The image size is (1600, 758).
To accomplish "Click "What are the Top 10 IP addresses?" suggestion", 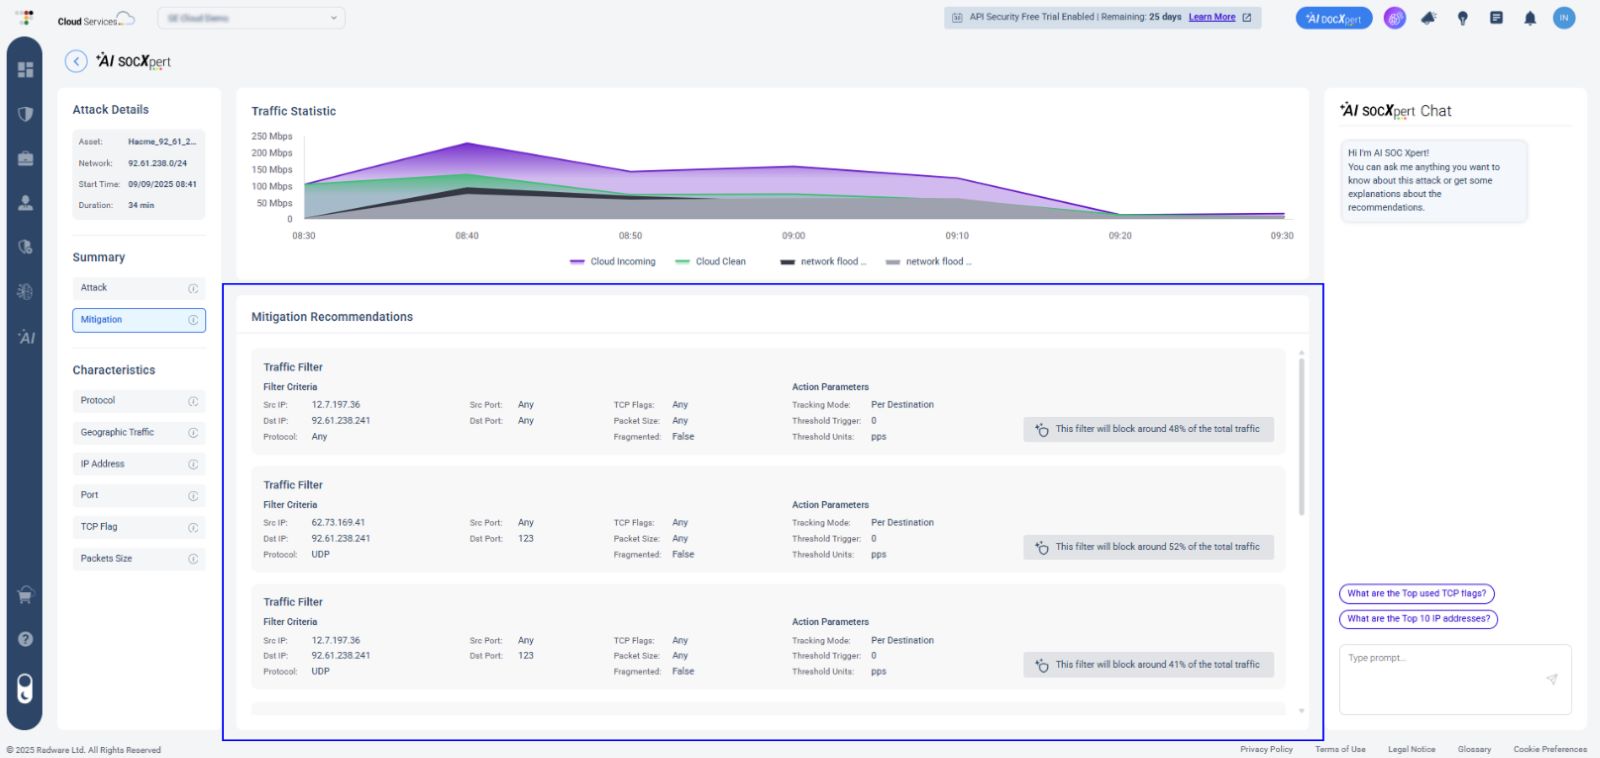I will [x=1417, y=619].
